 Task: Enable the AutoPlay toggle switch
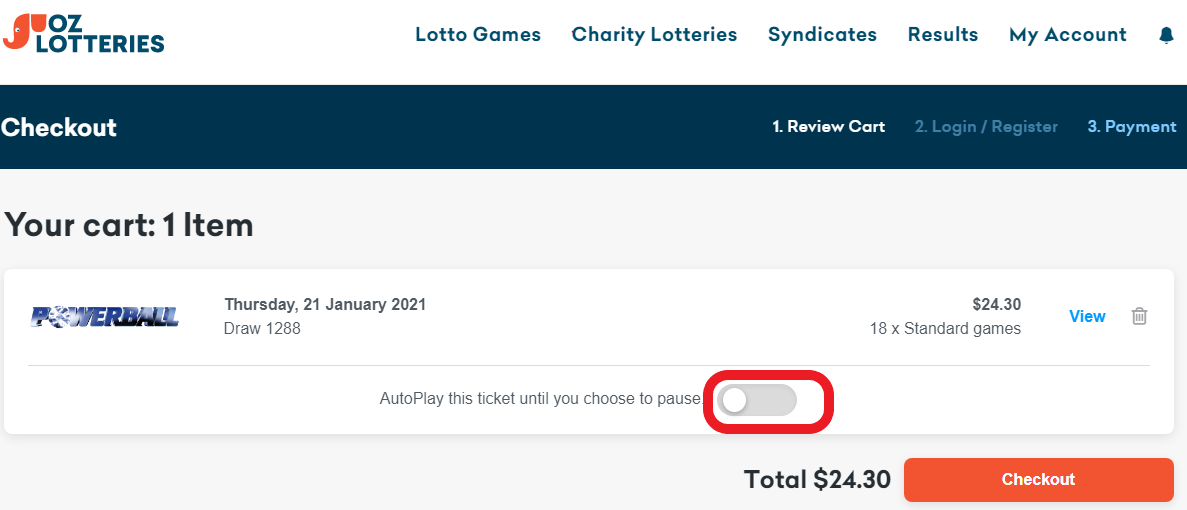(757, 400)
